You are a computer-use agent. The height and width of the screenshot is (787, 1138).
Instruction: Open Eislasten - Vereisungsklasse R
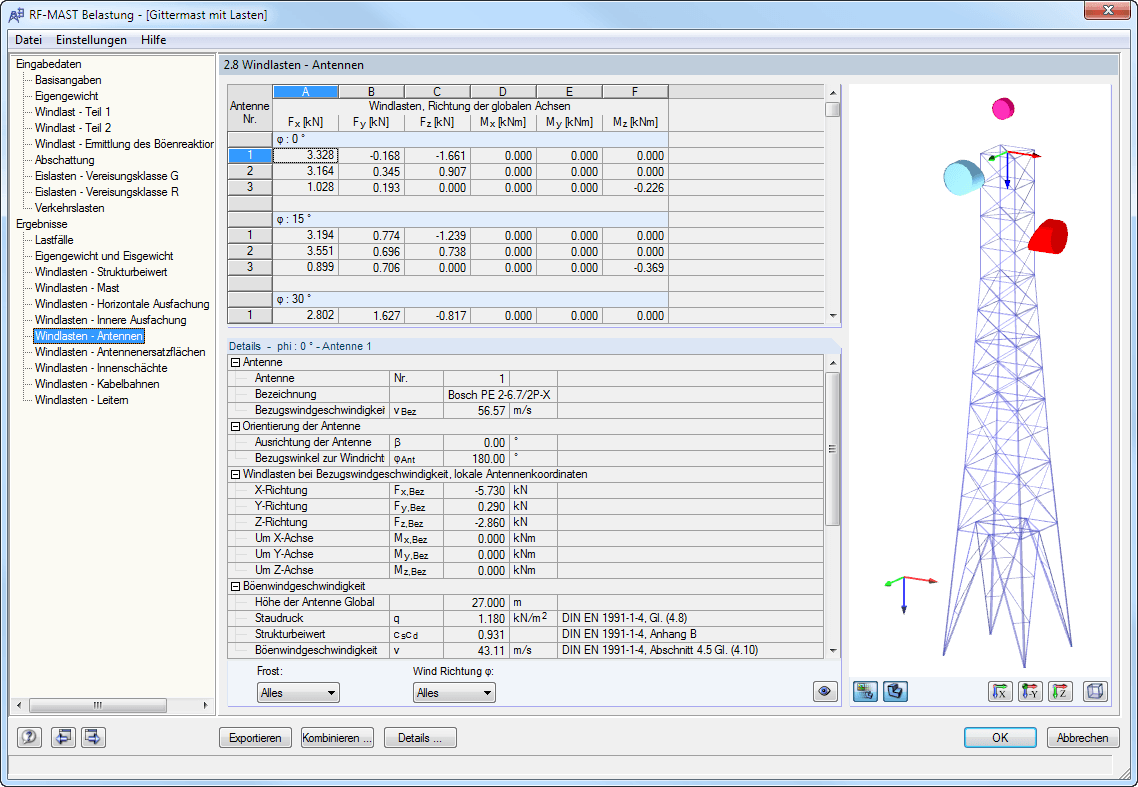(107, 192)
